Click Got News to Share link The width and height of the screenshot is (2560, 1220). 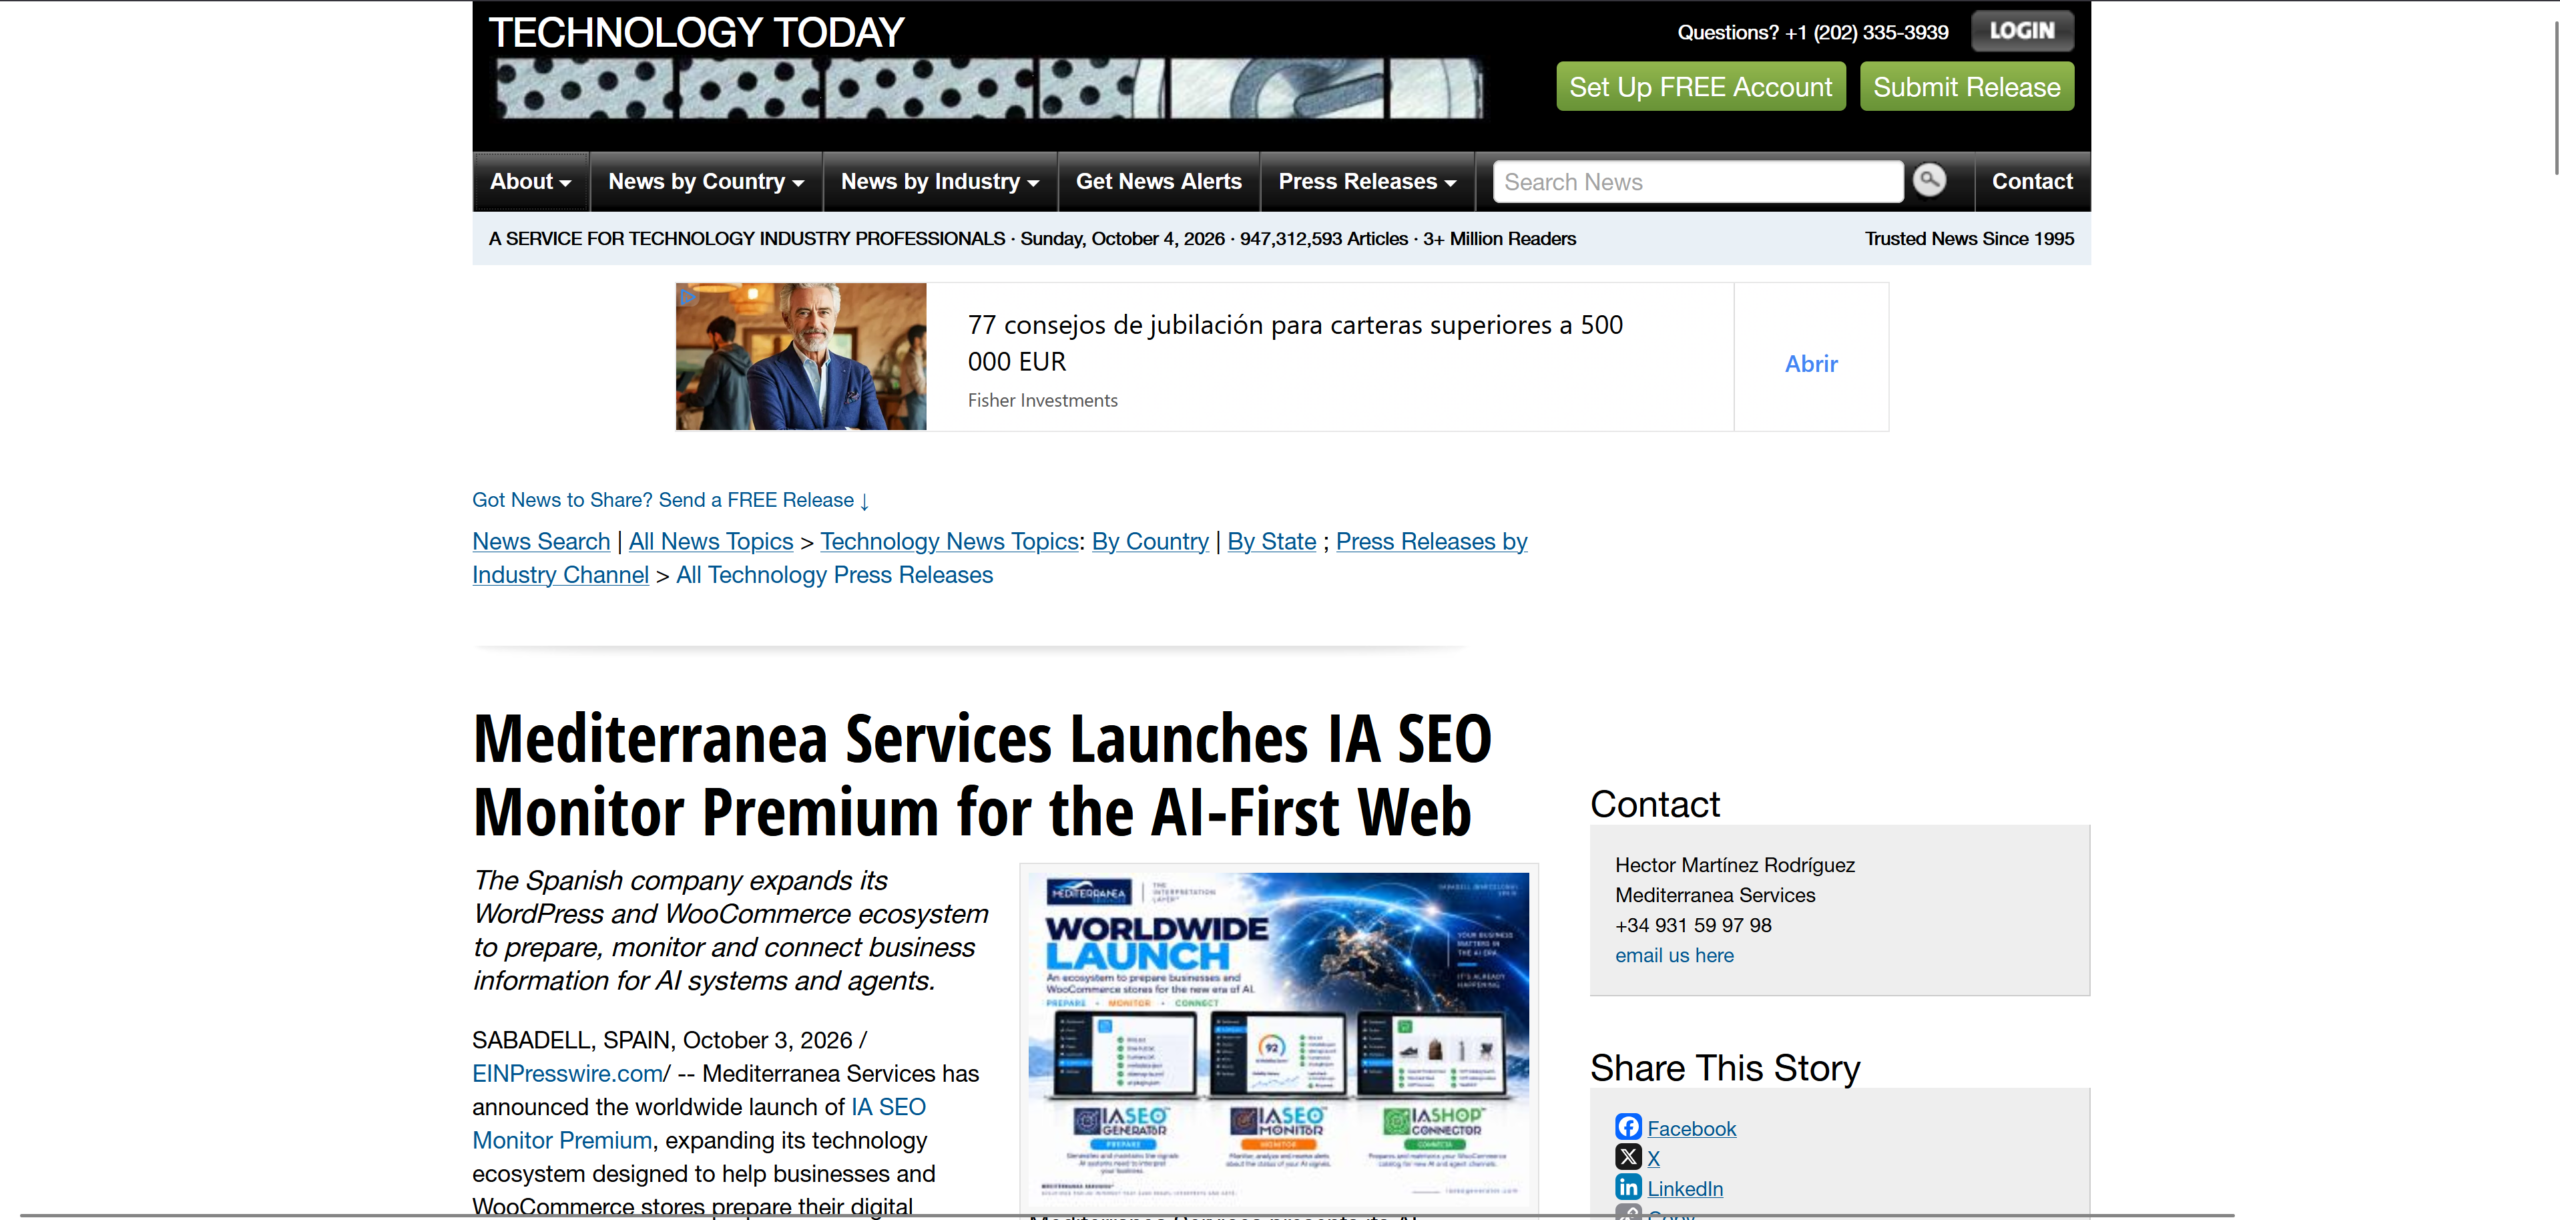tap(670, 500)
